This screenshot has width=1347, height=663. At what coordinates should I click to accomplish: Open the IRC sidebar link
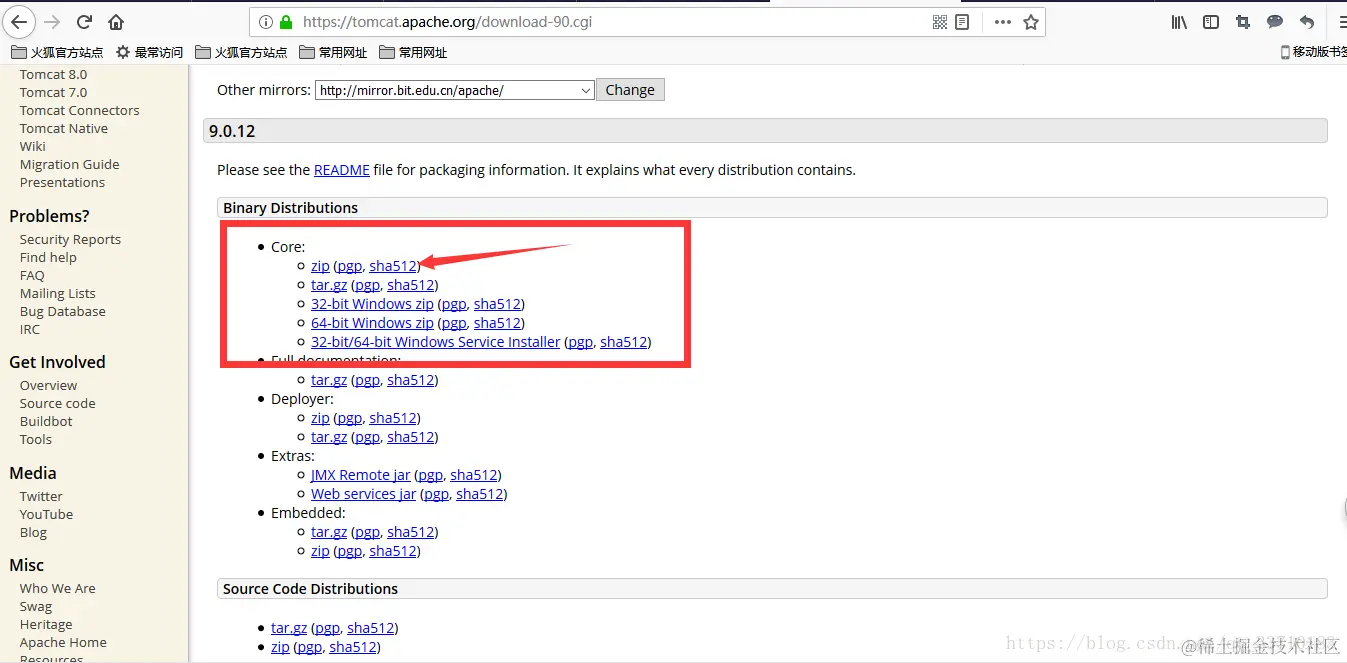point(30,329)
